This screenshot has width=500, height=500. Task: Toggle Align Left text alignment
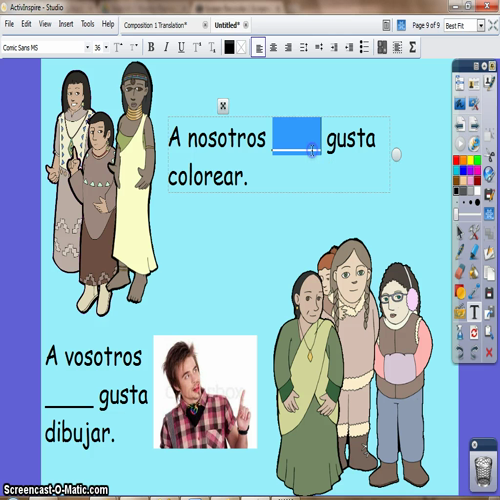(x=258, y=47)
